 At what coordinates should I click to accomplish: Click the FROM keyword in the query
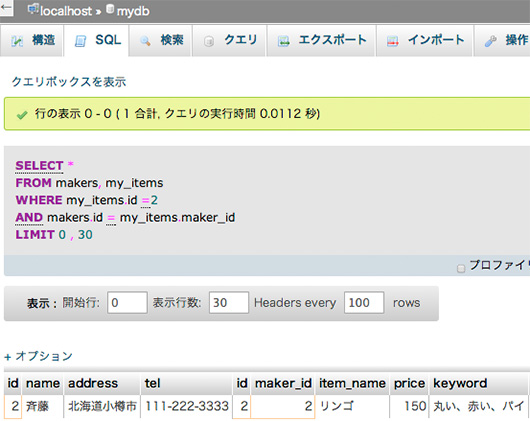click(x=33, y=183)
